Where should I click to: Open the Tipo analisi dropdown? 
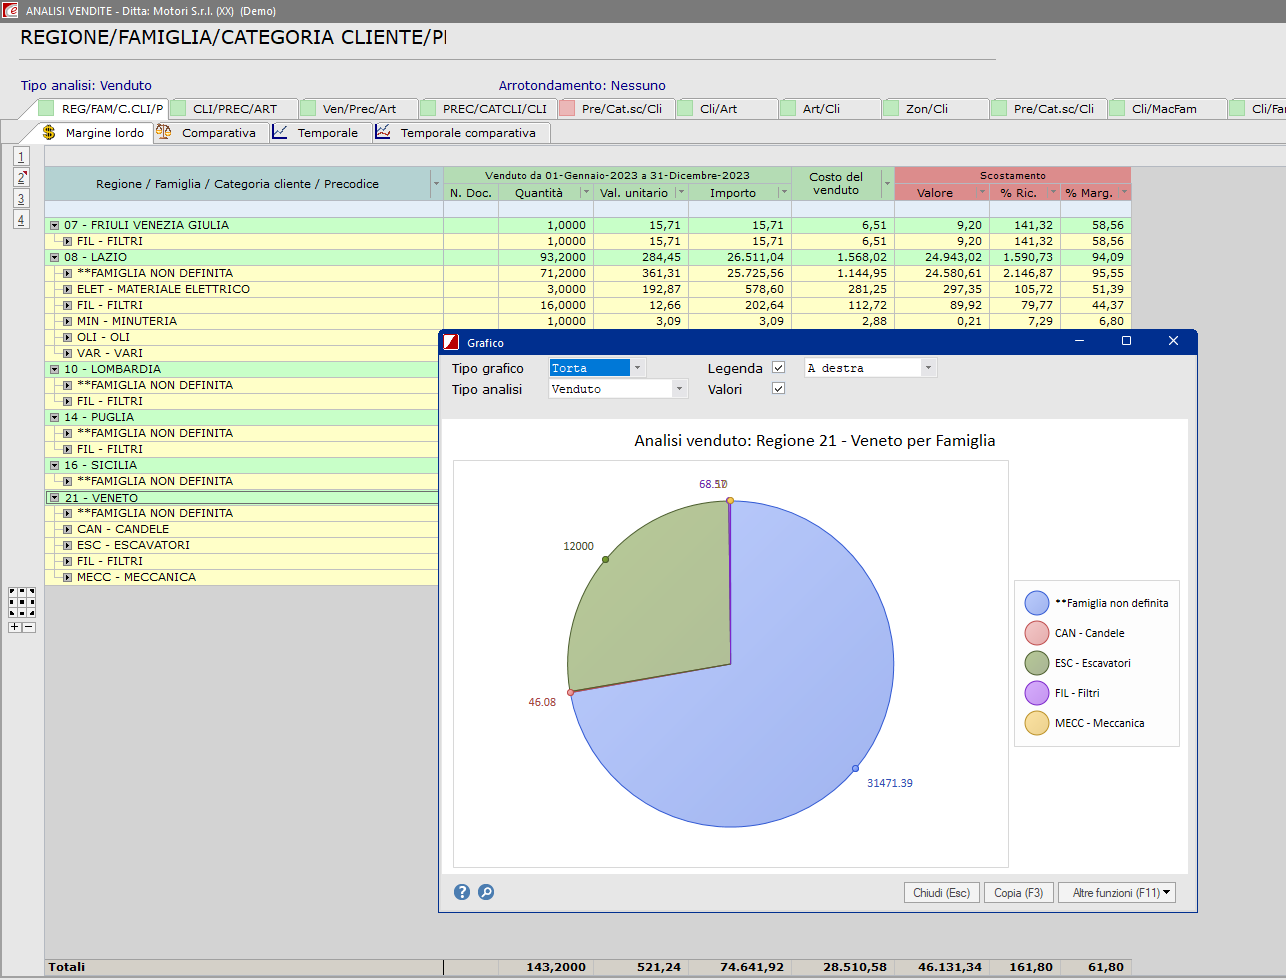click(679, 389)
